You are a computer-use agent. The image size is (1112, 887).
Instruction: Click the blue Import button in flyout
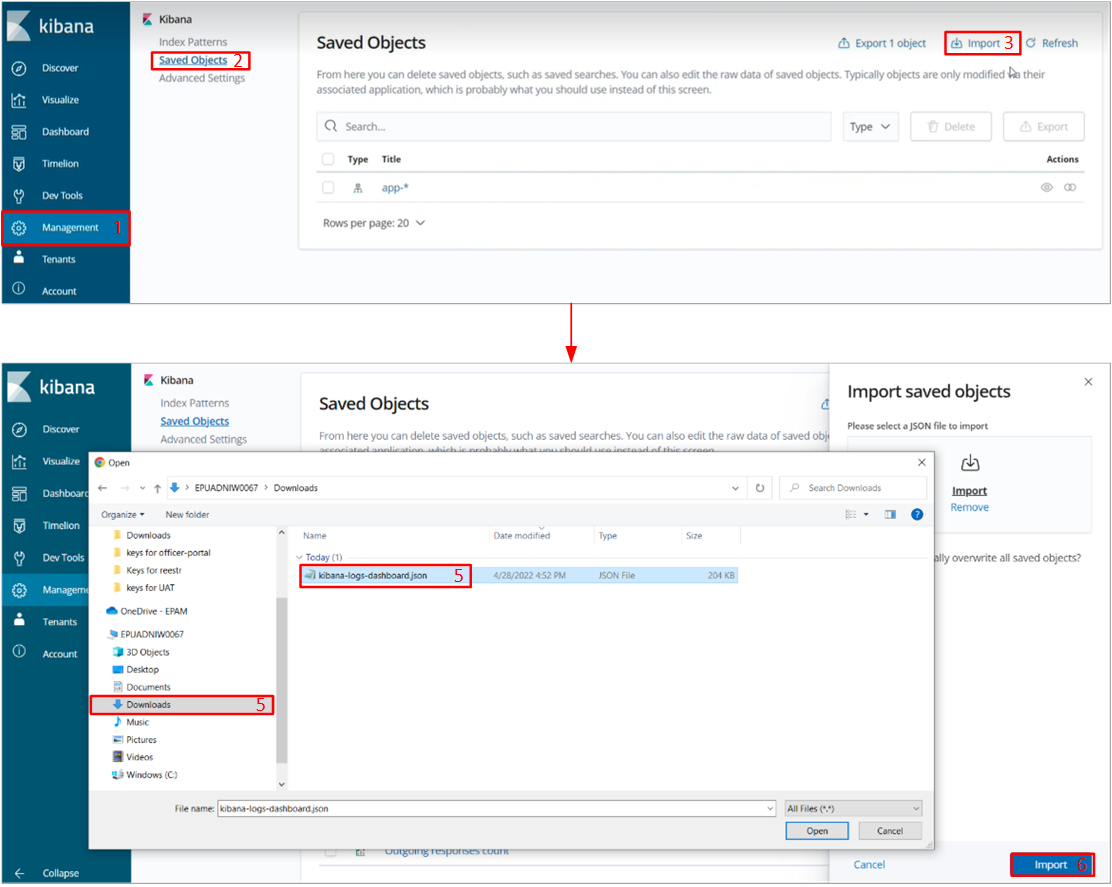point(1050,866)
